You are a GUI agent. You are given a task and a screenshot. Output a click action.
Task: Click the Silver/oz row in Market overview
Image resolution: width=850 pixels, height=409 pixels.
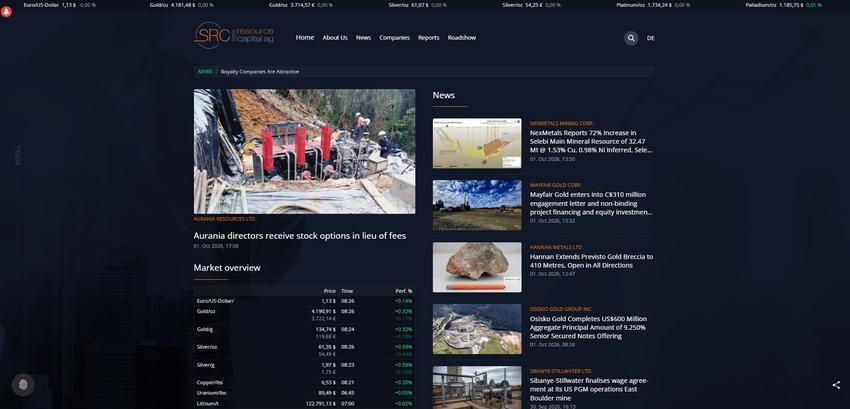[305, 350]
